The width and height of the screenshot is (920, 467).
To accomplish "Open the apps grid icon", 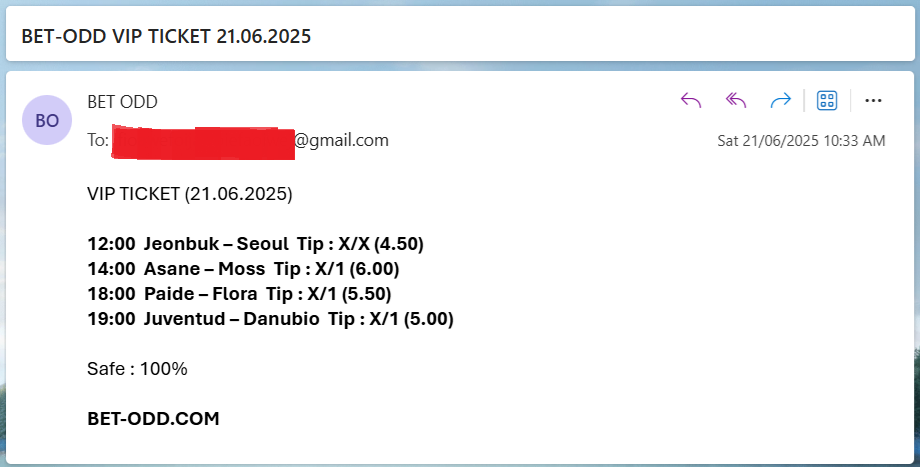I will point(827,100).
